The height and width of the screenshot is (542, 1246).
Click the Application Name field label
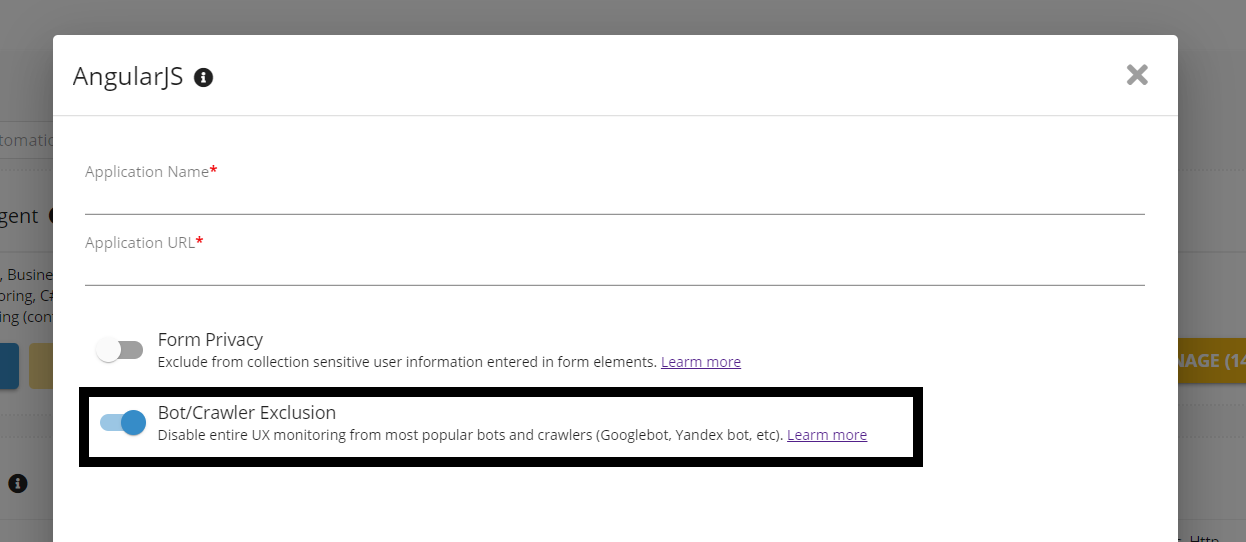click(x=147, y=172)
